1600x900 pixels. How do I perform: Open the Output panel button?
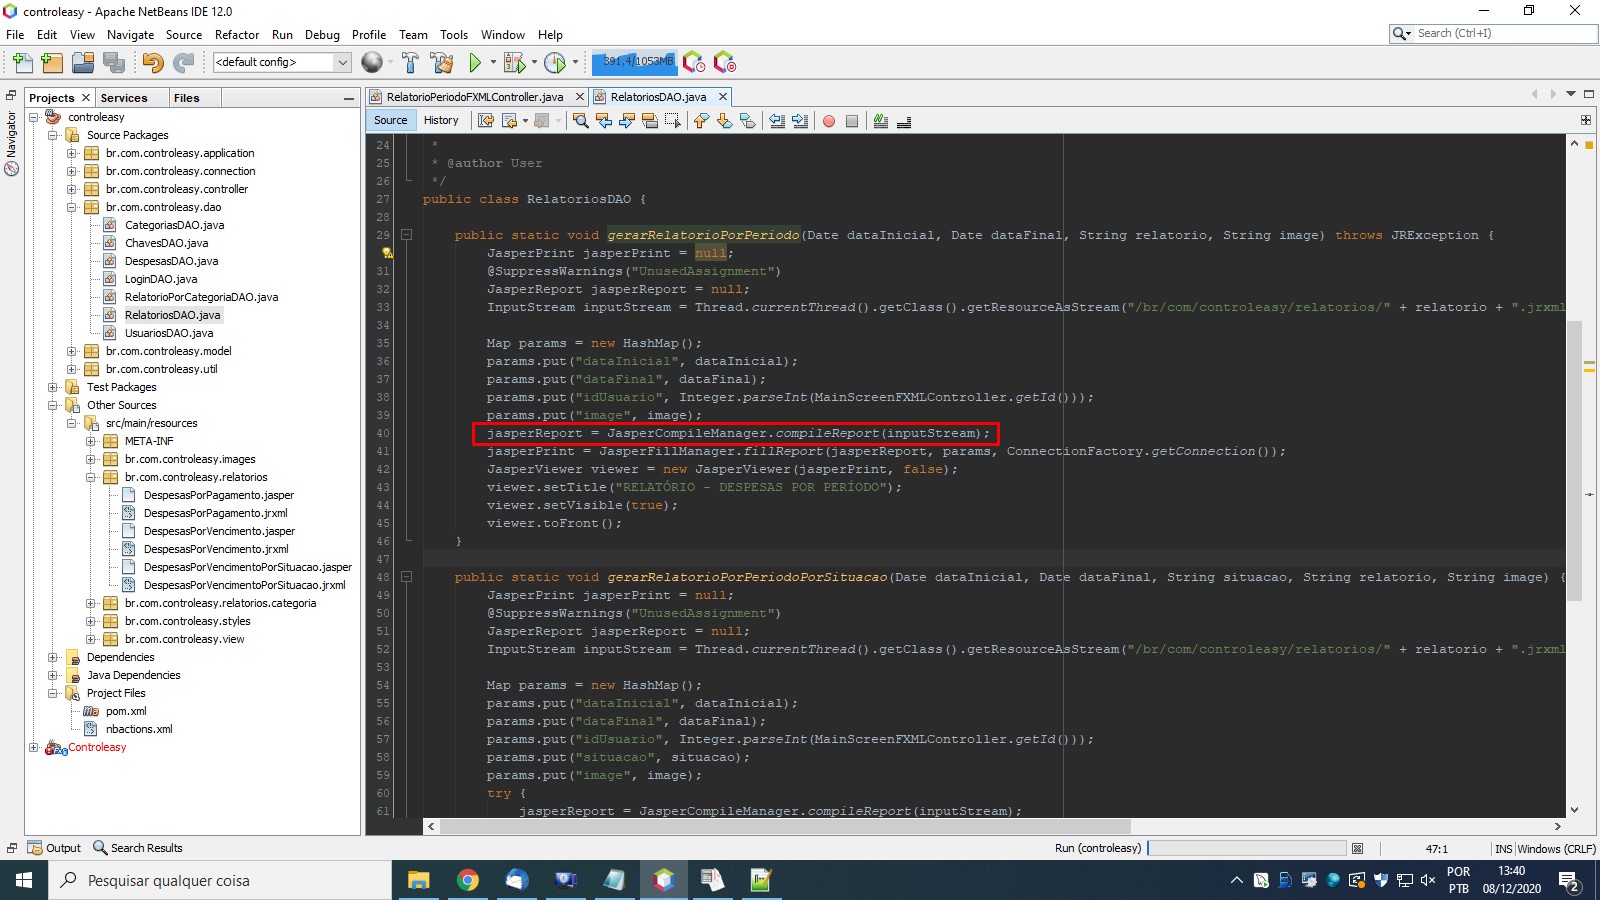(55, 848)
